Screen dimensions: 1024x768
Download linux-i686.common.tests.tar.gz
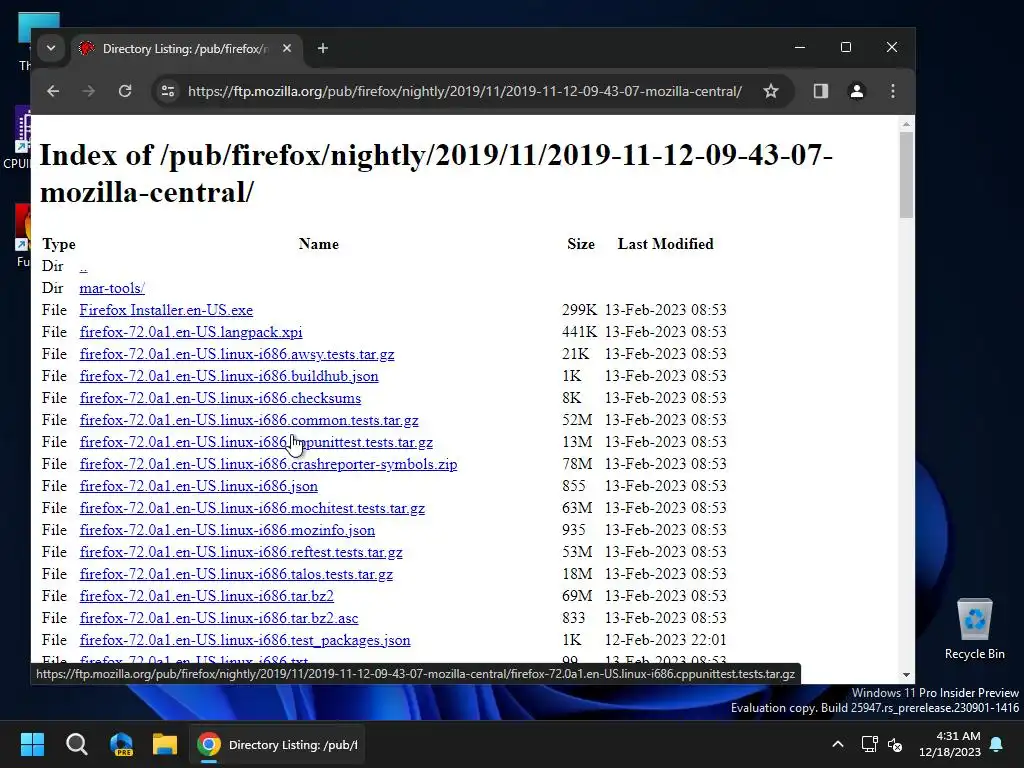click(x=249, y=420)
